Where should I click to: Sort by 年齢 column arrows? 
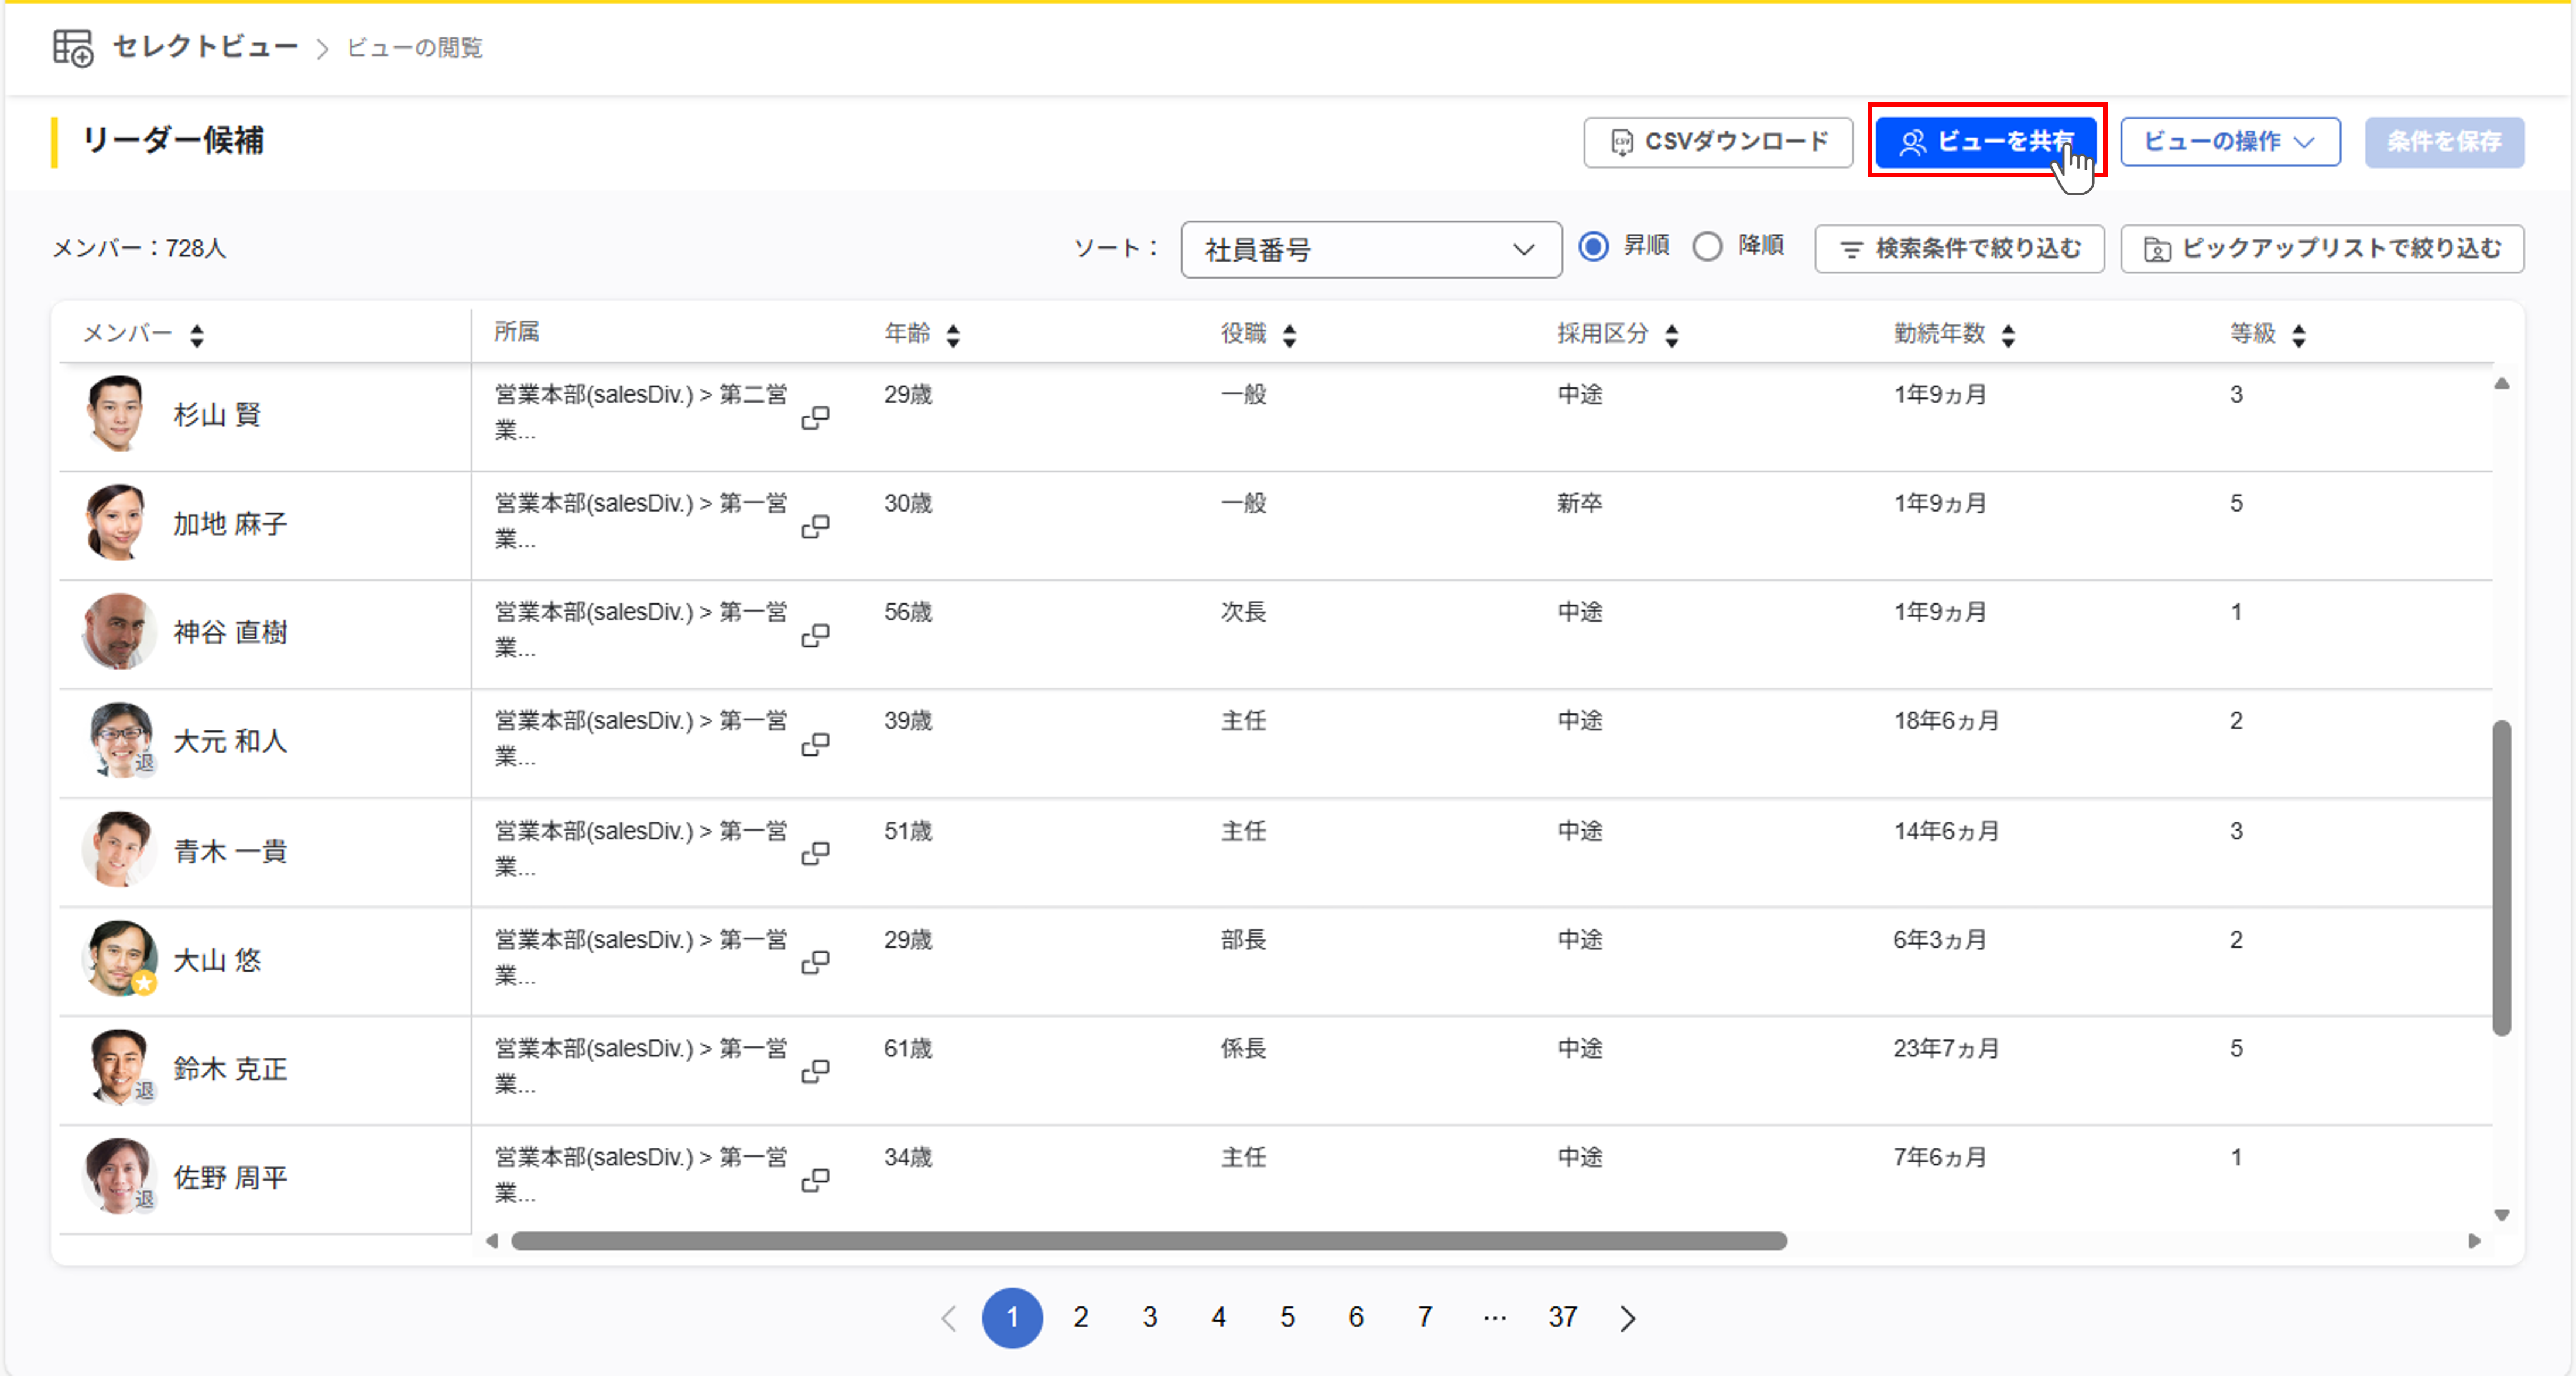(x=953, y=335)
